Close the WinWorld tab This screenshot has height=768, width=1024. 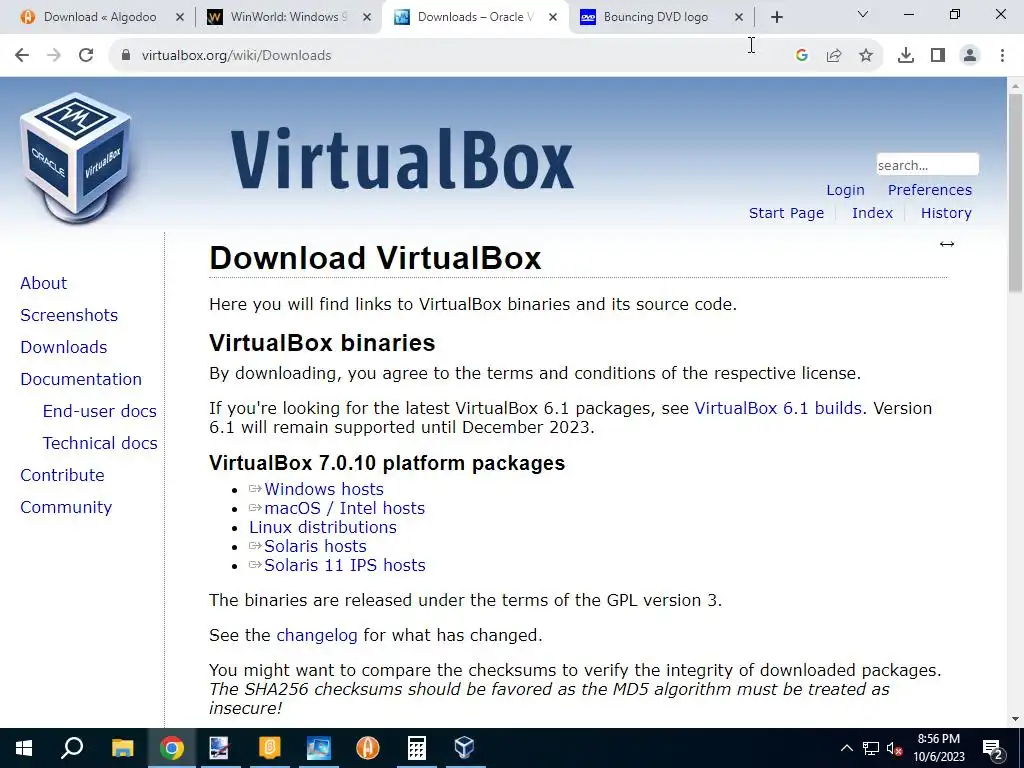367,17
